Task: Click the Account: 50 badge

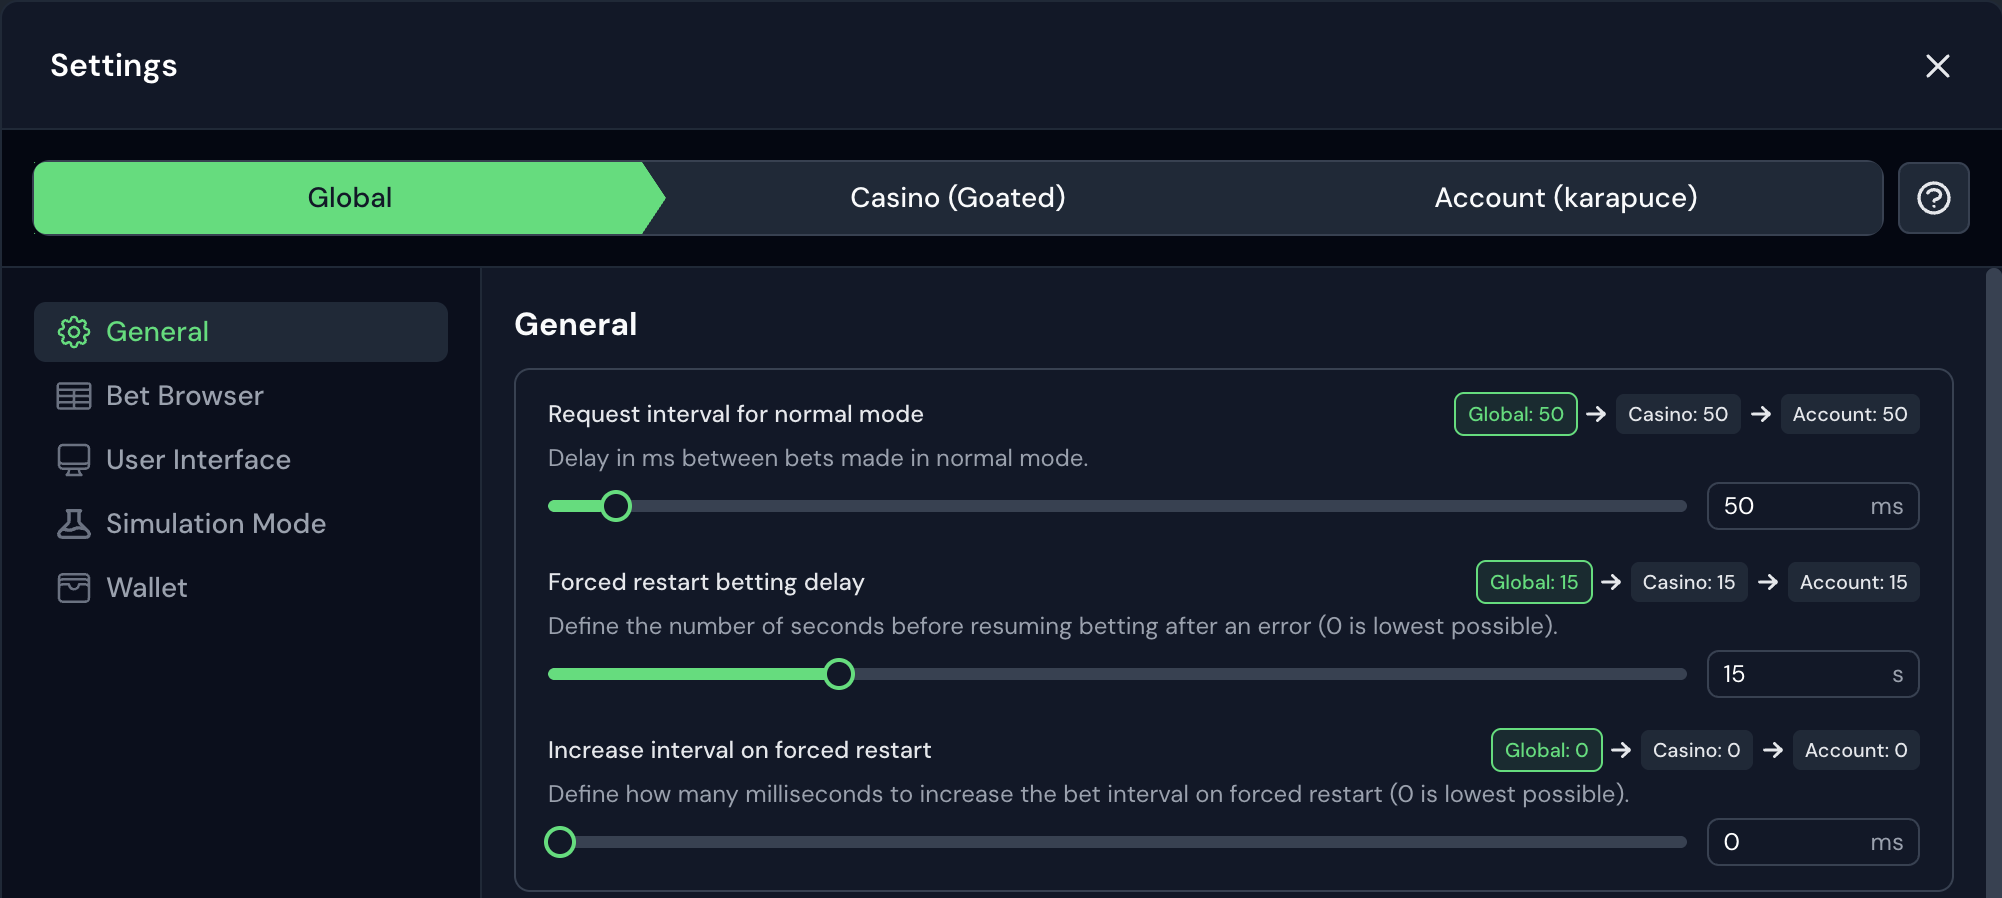Action: point(1849,414)
